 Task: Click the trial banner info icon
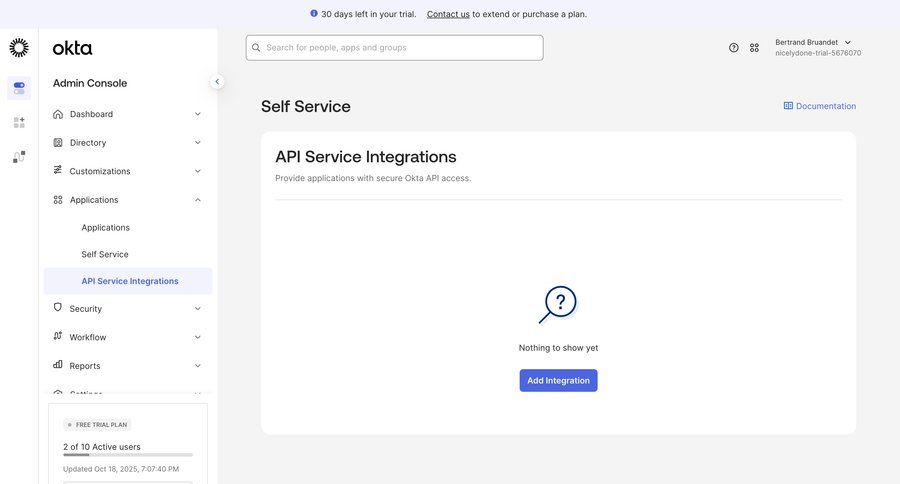tap(314, 13)
